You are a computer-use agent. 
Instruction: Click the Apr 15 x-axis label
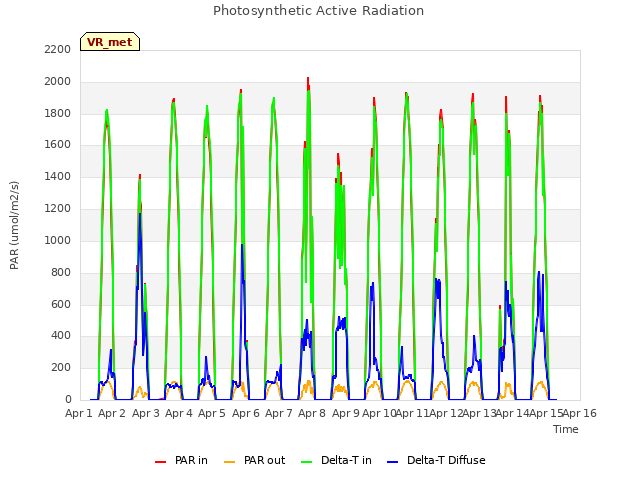click(x=546, y=413)
